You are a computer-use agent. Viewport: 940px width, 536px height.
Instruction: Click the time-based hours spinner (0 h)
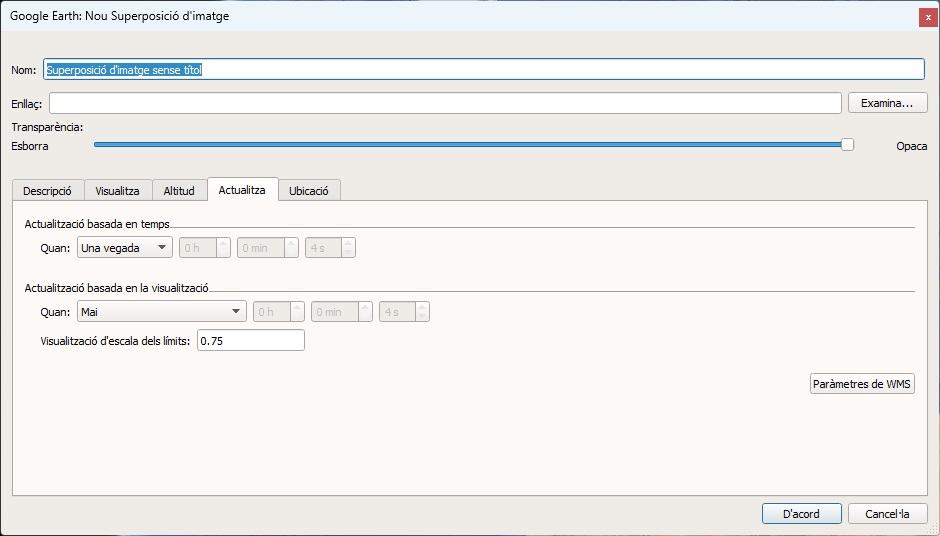(198, 247)
